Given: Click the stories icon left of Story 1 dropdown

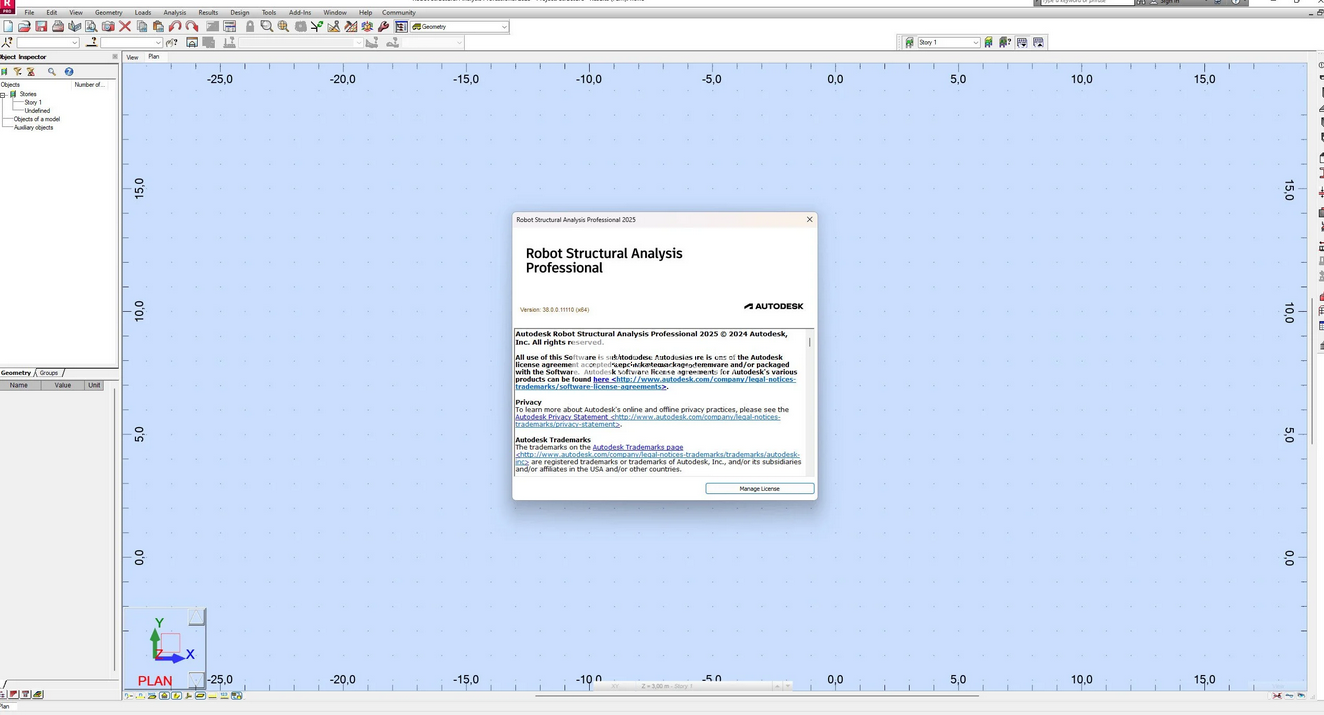Looking at the screenshot, I should point(909,43).
